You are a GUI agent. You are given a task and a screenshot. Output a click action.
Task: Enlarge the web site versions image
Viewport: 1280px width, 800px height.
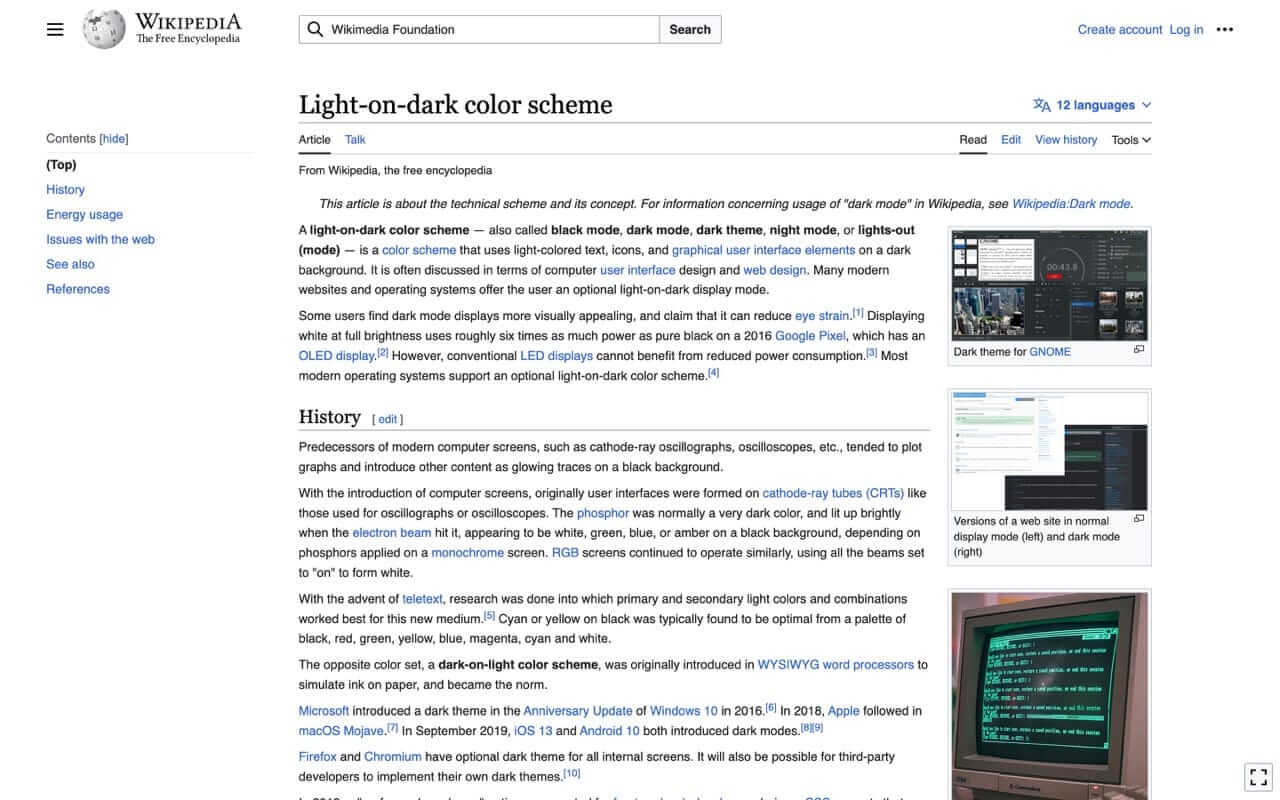[x=1139, y=519]
